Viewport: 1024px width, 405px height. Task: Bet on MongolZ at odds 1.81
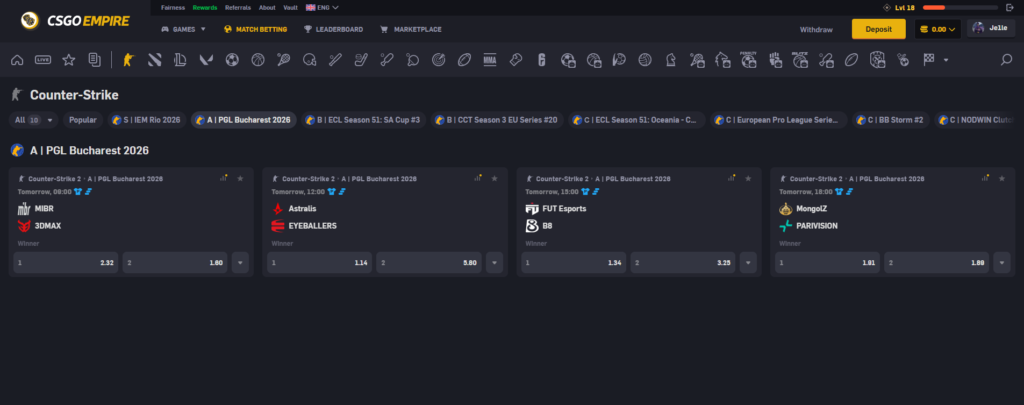pyautogui.click(x=827, y=263)
